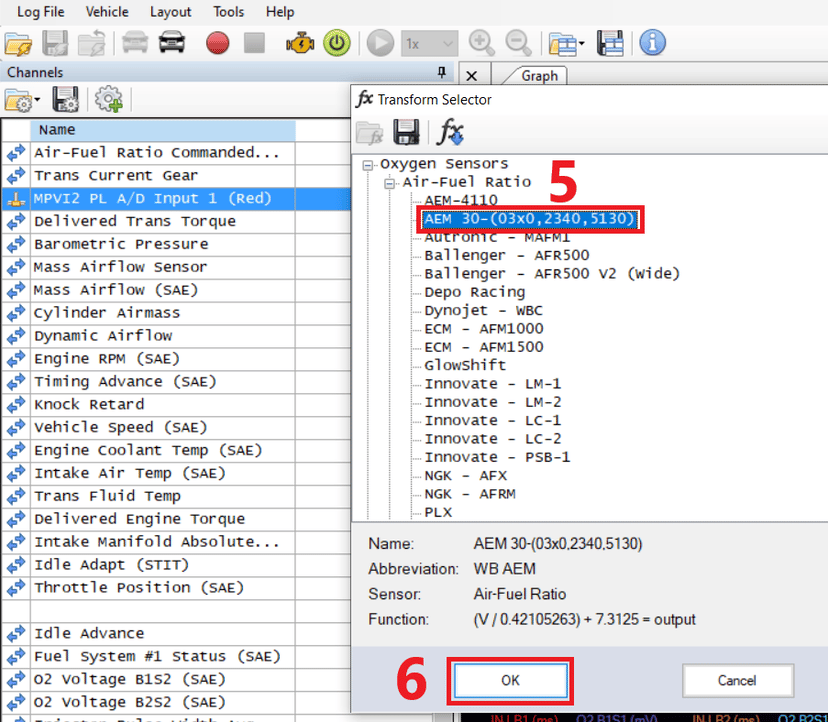Click icon beside Mass Airflow Sensor

(x=16, y=267)
